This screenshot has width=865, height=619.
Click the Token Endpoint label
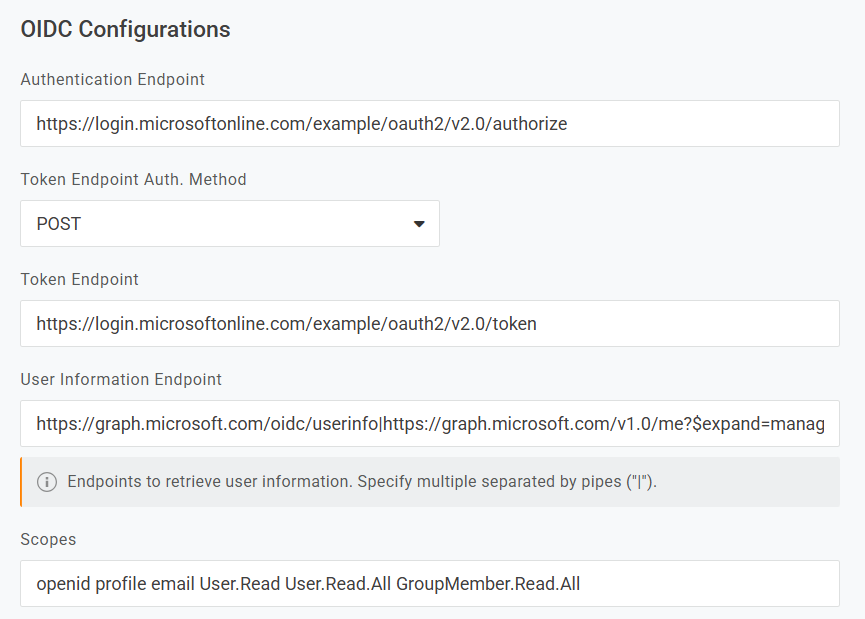(79, 279)
